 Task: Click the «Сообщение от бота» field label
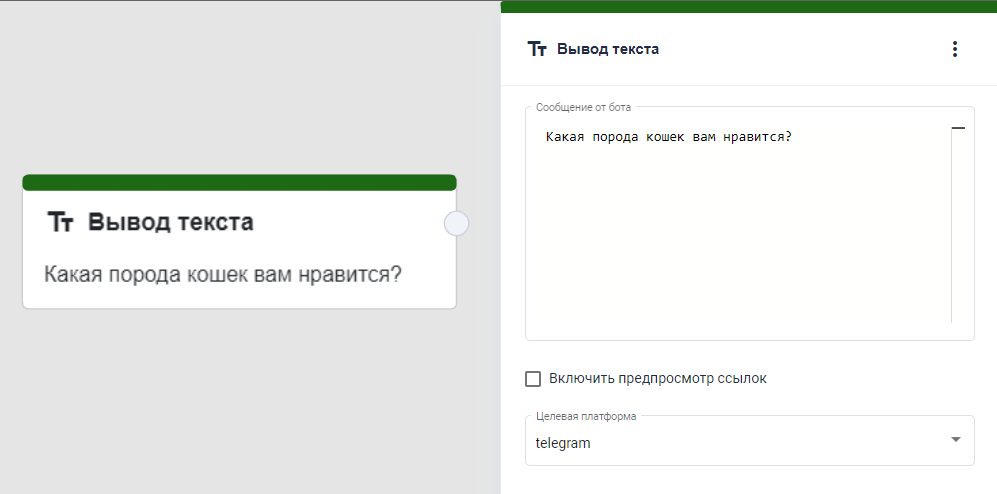pyautogui.click(x=583, y=107)
